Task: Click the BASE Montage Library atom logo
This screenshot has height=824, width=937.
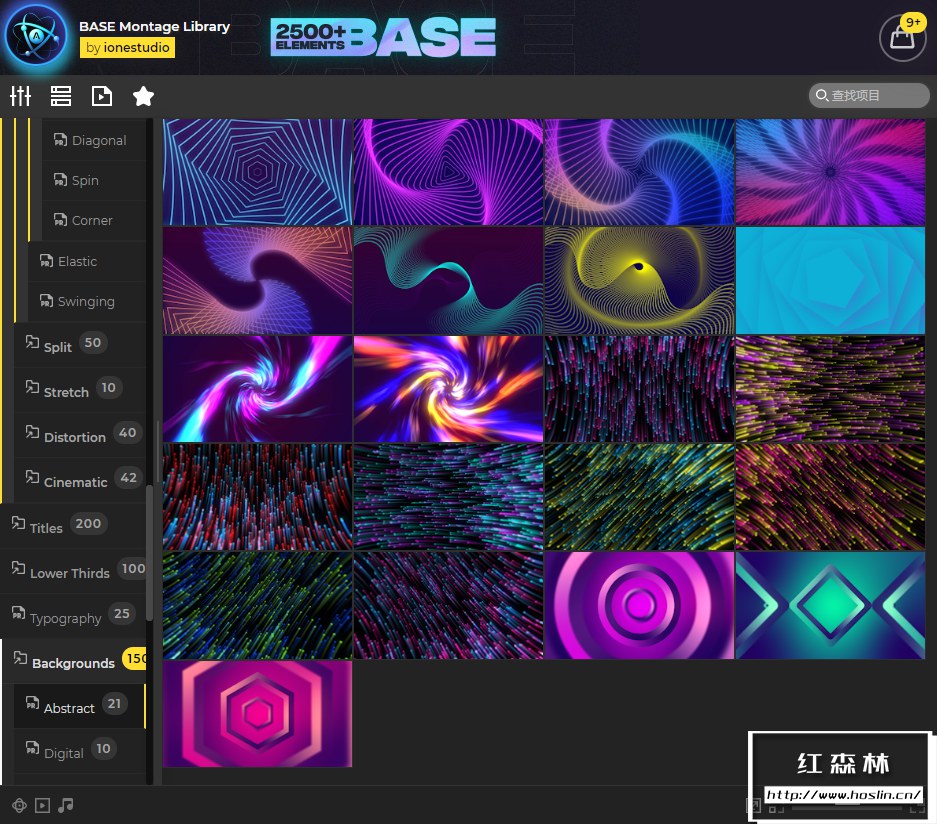Action: (x=36, y=36)
